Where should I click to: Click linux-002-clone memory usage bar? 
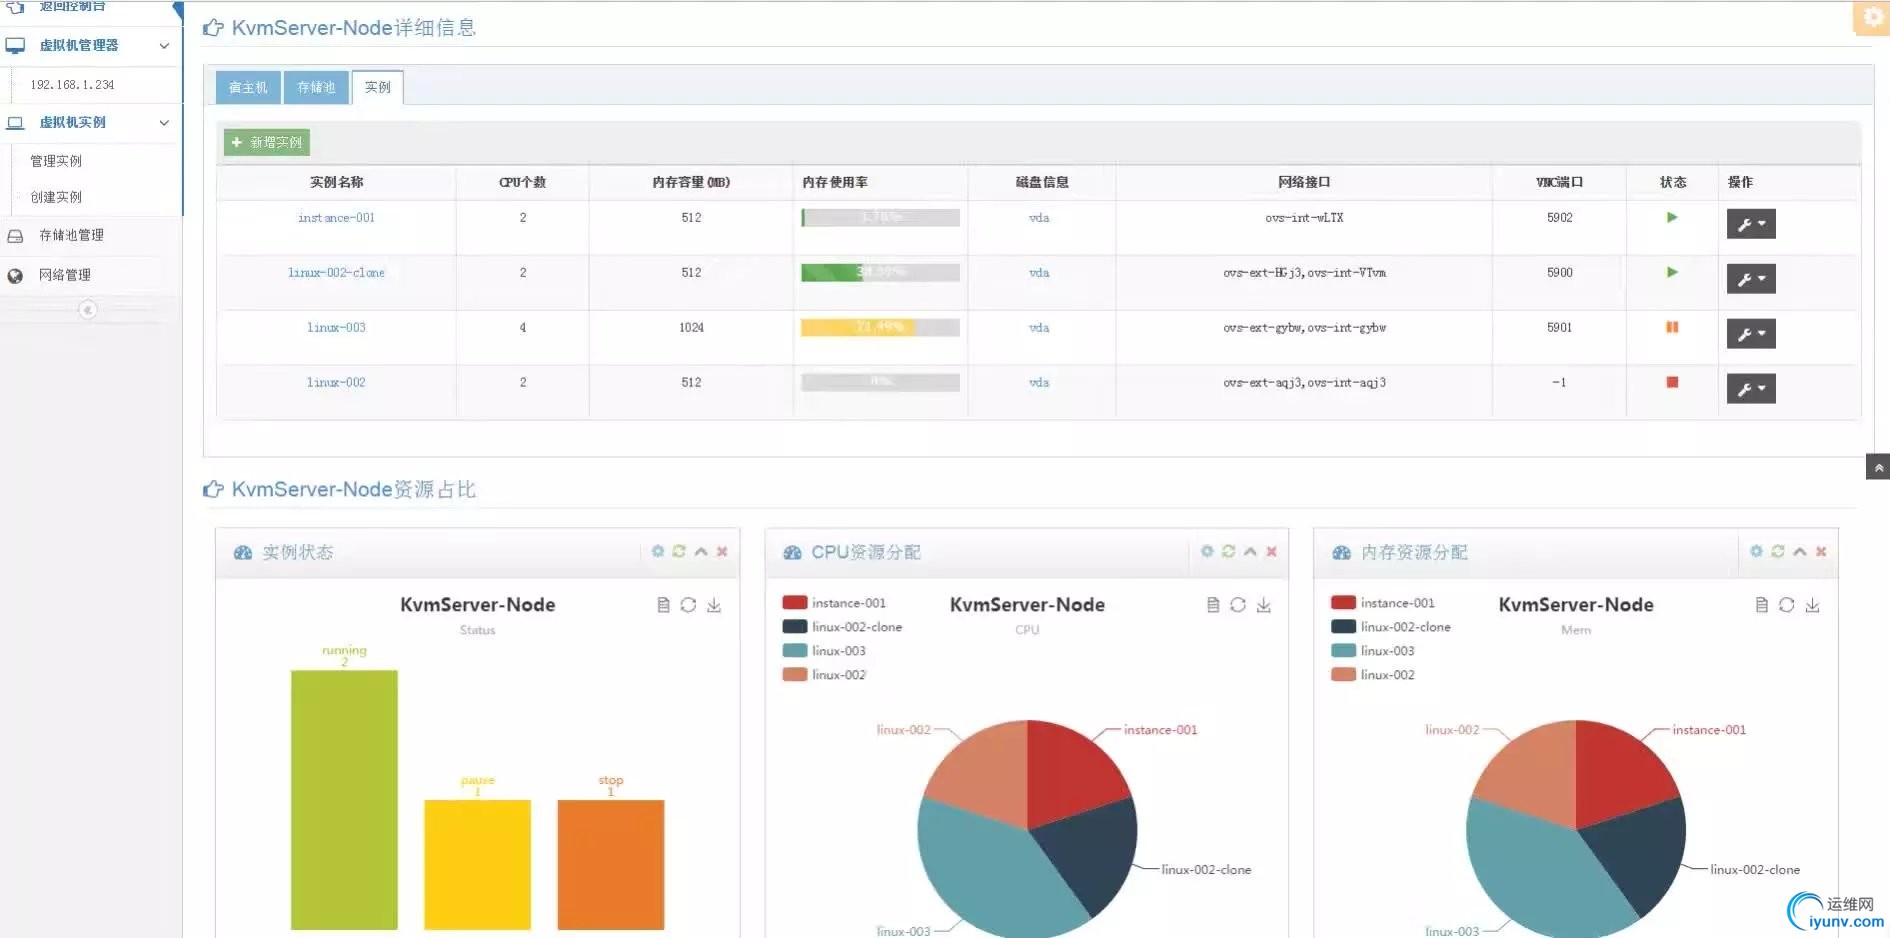click(x=880, y=272)
